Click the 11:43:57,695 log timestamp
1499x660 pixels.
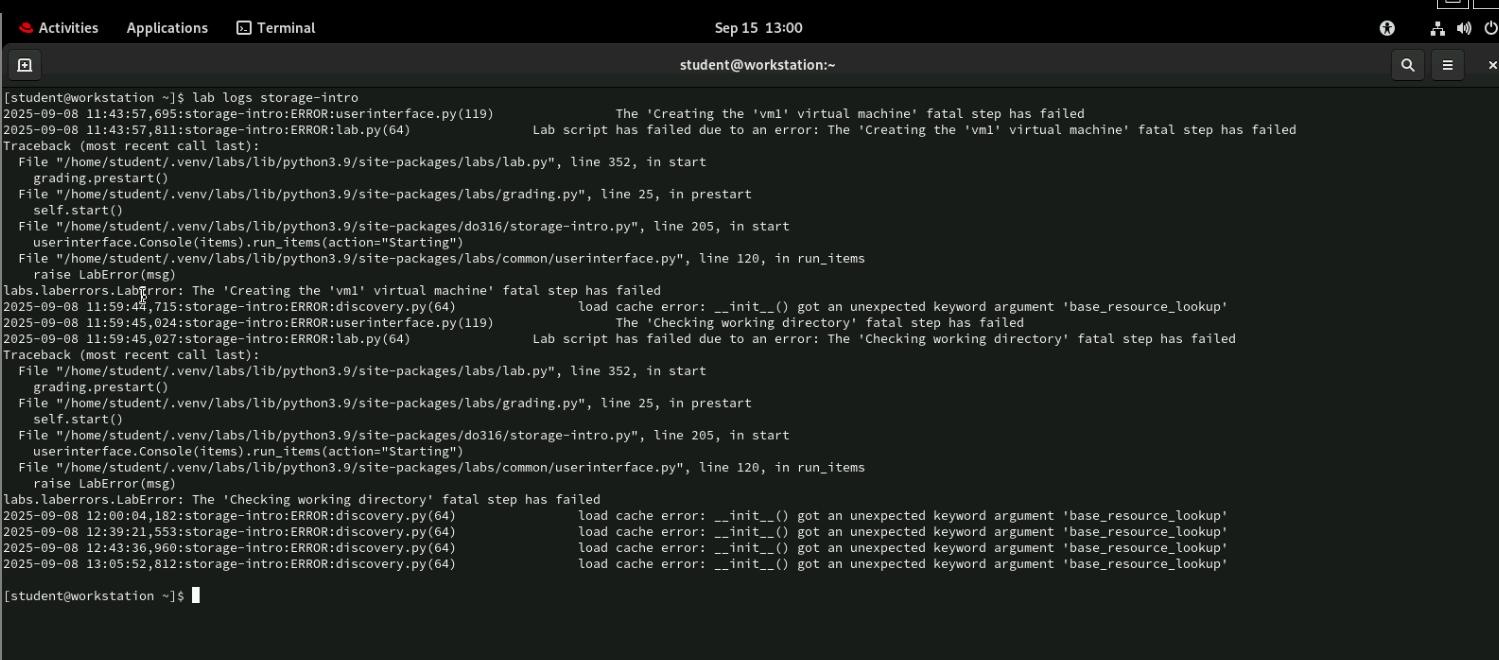(130, 114)
